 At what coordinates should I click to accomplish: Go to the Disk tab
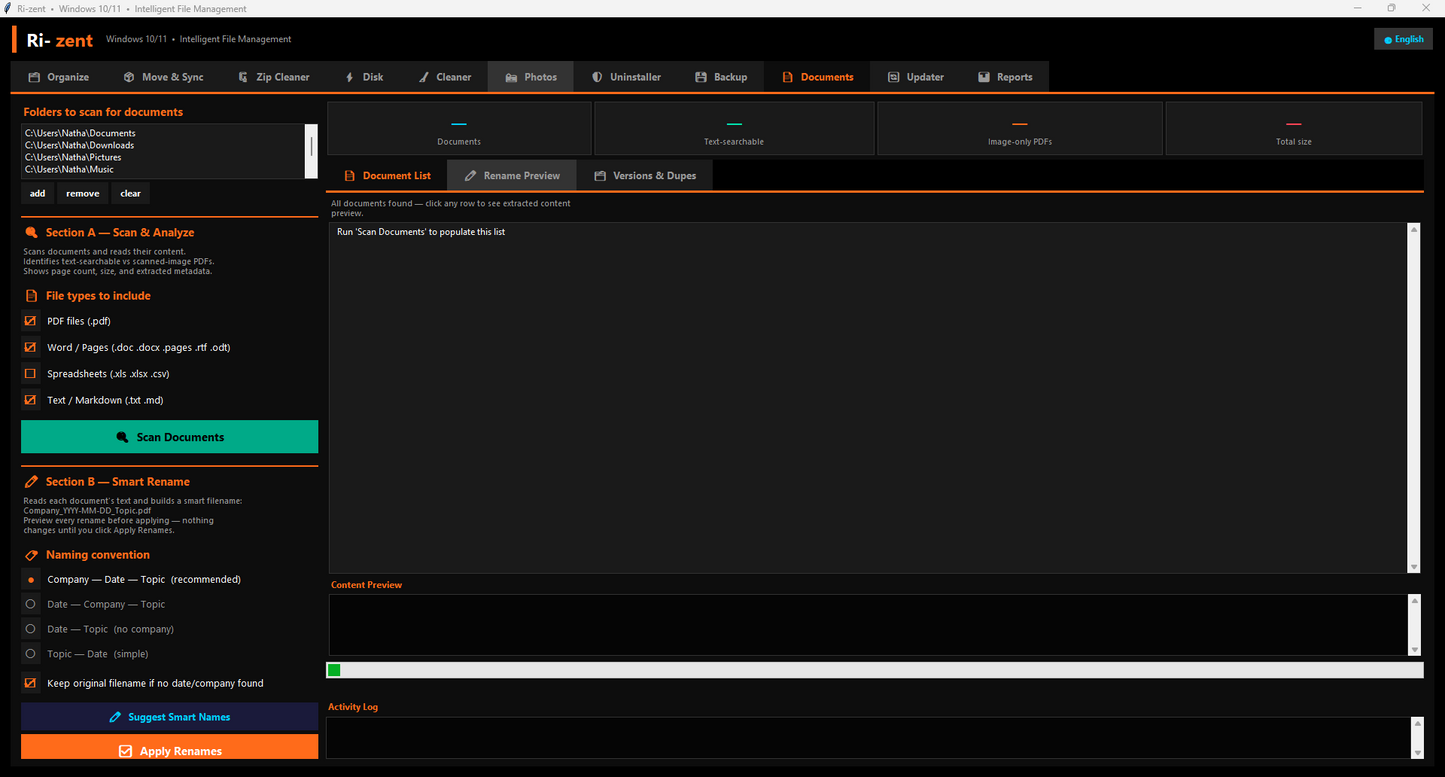(x=364, y=77)
